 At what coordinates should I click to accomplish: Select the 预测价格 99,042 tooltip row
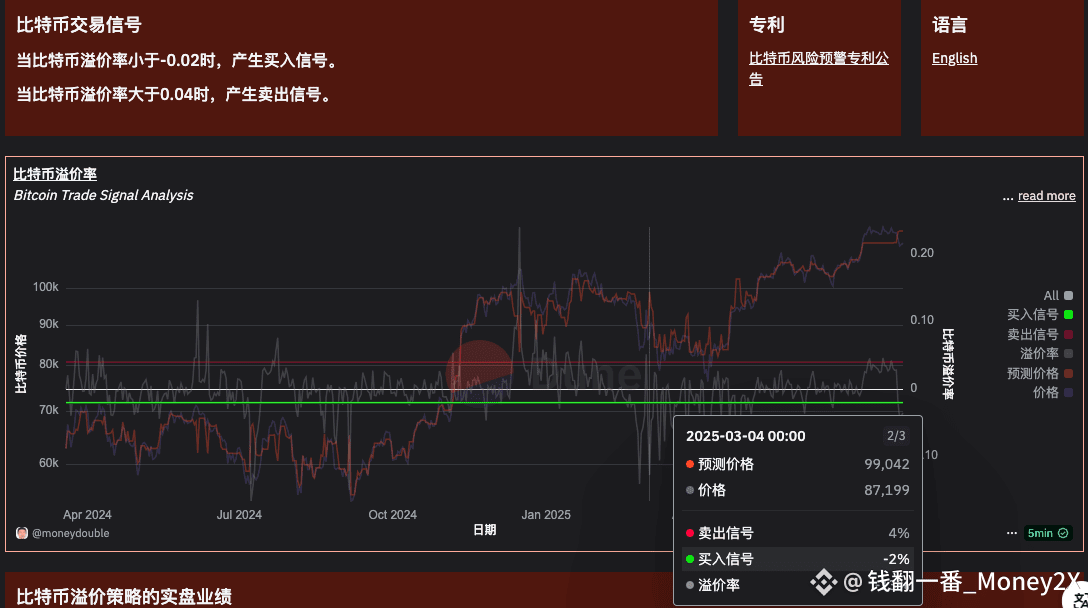[x=797, y=464]
